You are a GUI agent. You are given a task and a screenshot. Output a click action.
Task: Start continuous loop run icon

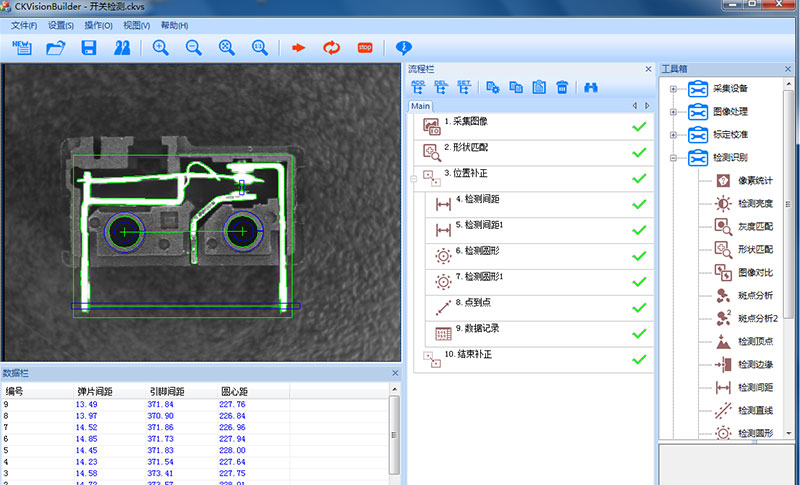[331, 47]
